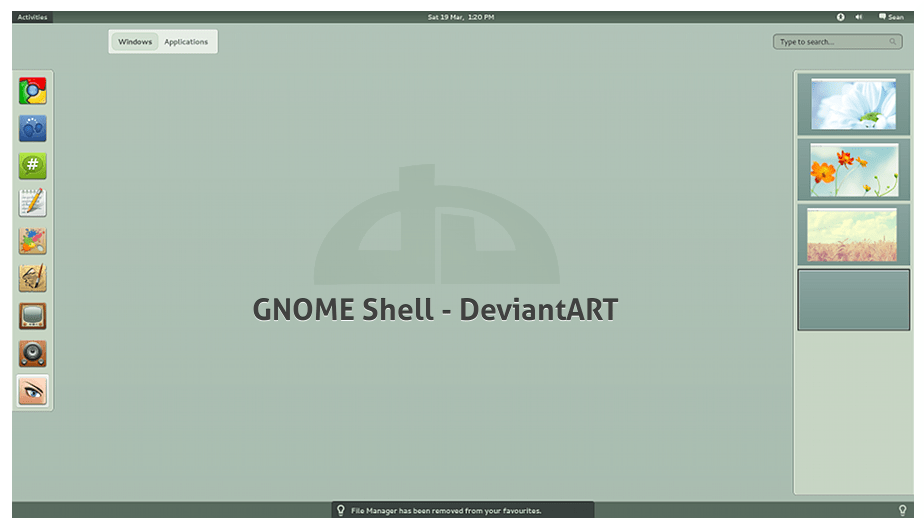Viewport: 924px width, 518px height.
Task: Open the television media player icon
Action: 32,316
